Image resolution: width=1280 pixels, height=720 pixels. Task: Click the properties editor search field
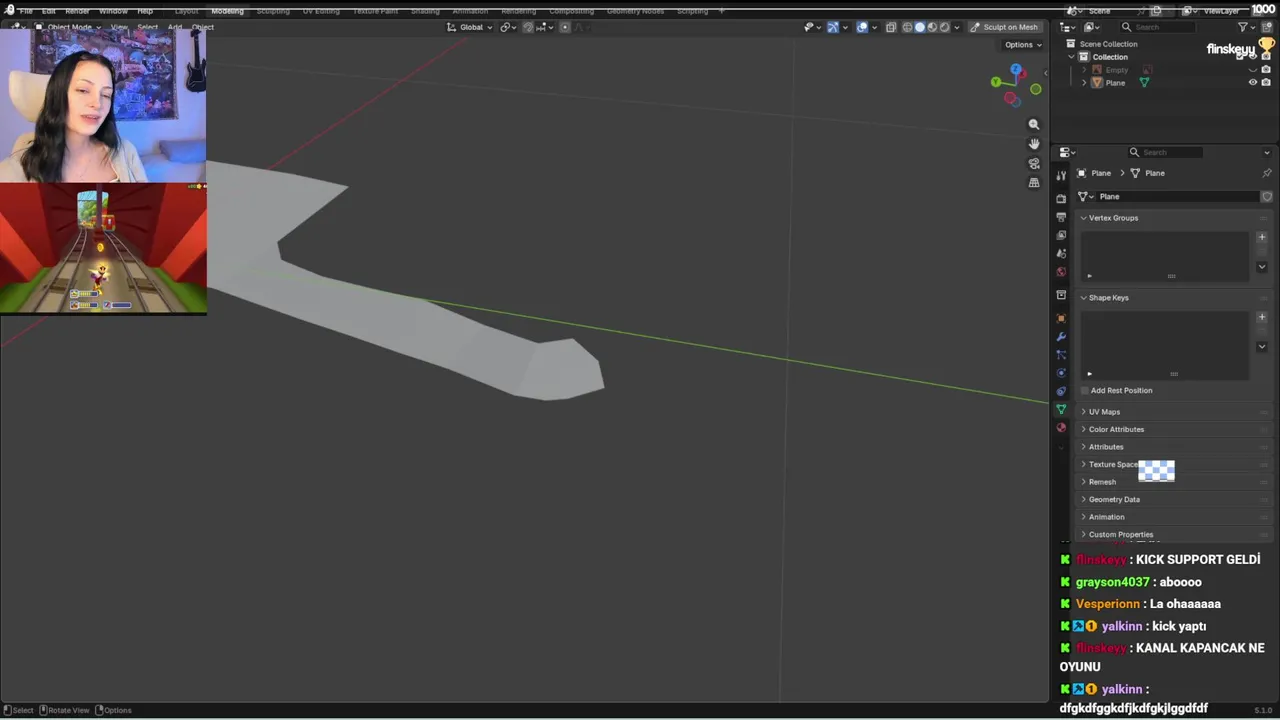tap(1165, 152)
